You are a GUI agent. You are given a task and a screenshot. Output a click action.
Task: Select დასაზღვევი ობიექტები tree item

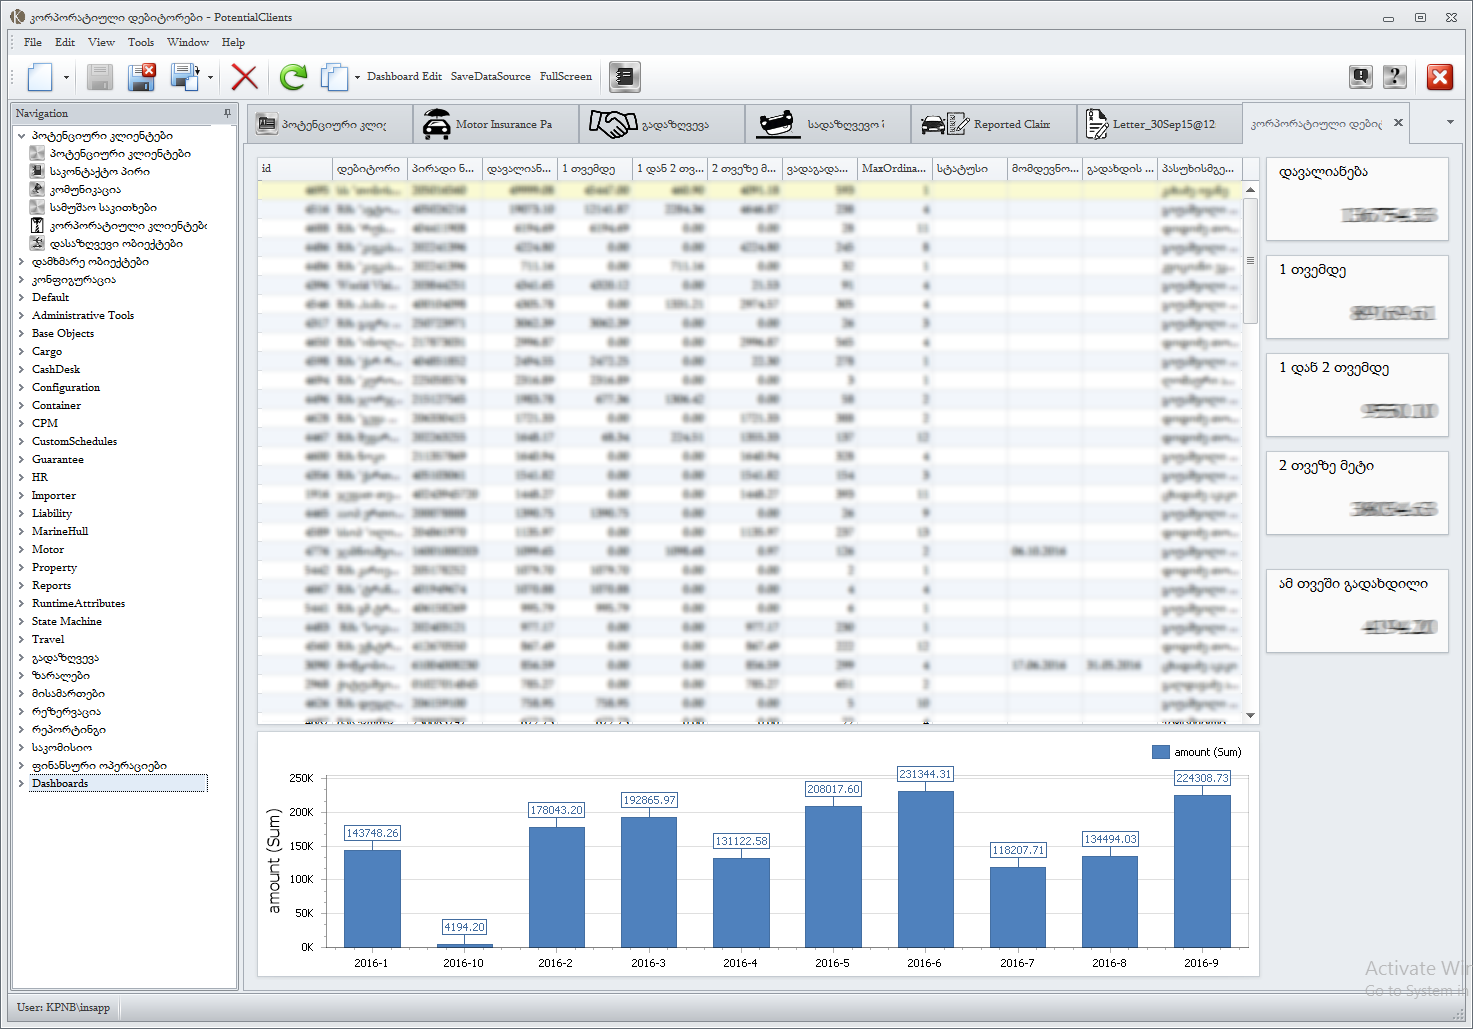tap(116, 243)
